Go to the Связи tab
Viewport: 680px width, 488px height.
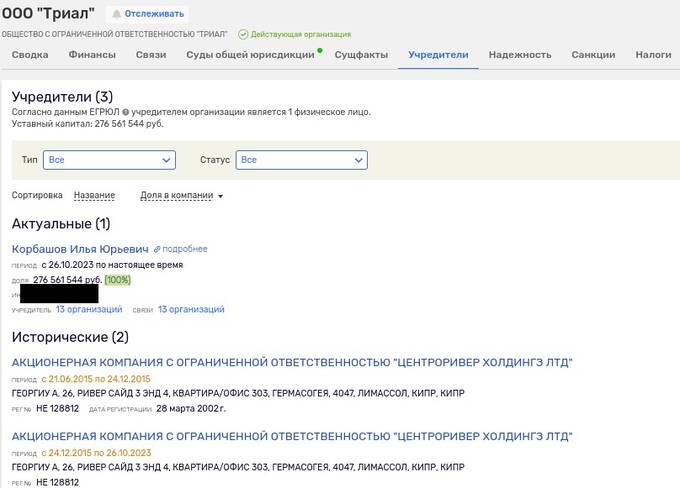click(x=151, y=55)
